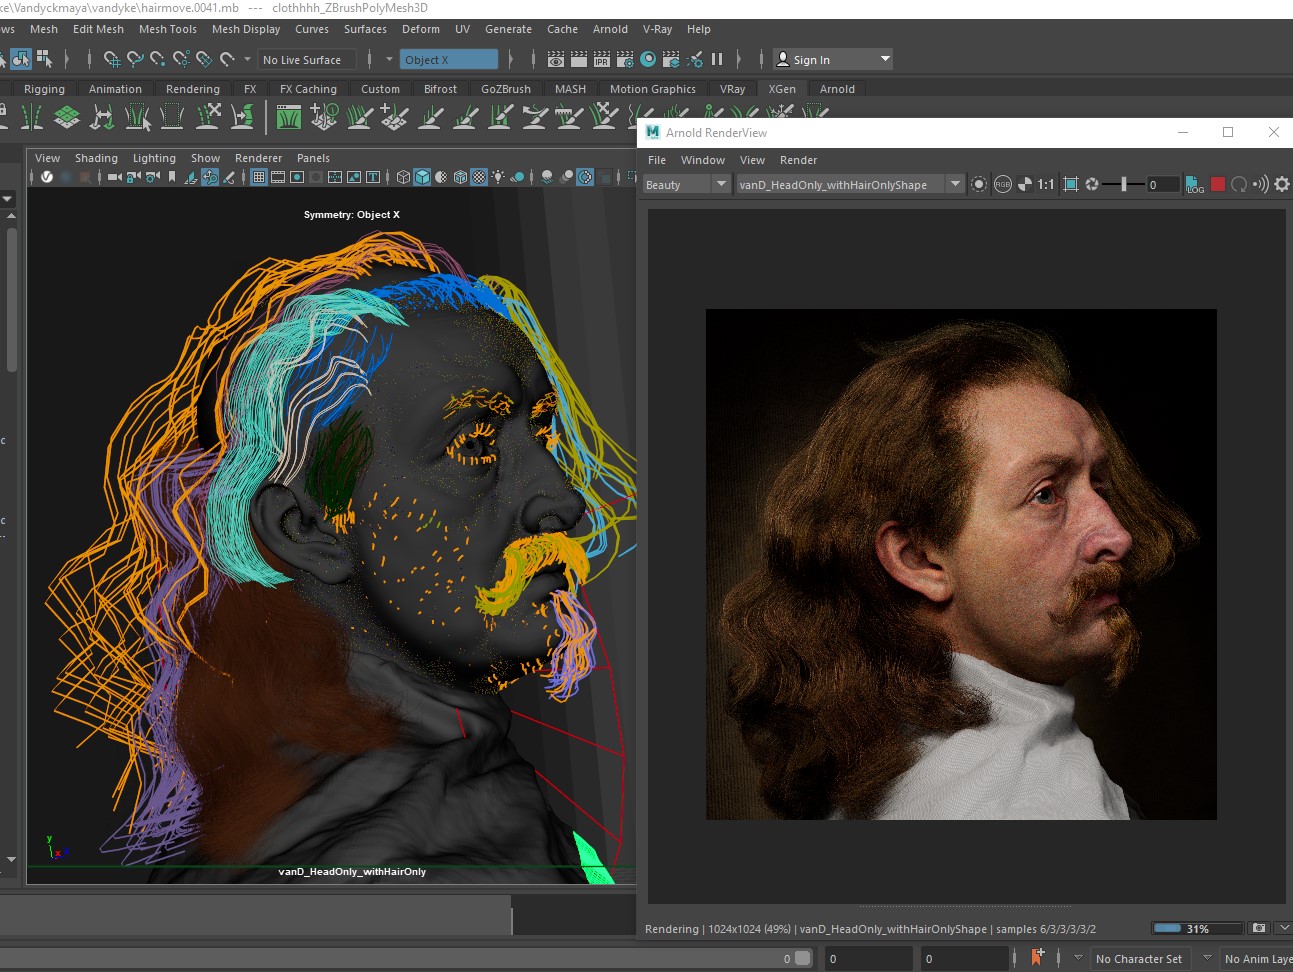The height and width of the screenshot is (972, 1293).
Task: Open the Arnold render LOG icon
Action: pos(1195,184)
